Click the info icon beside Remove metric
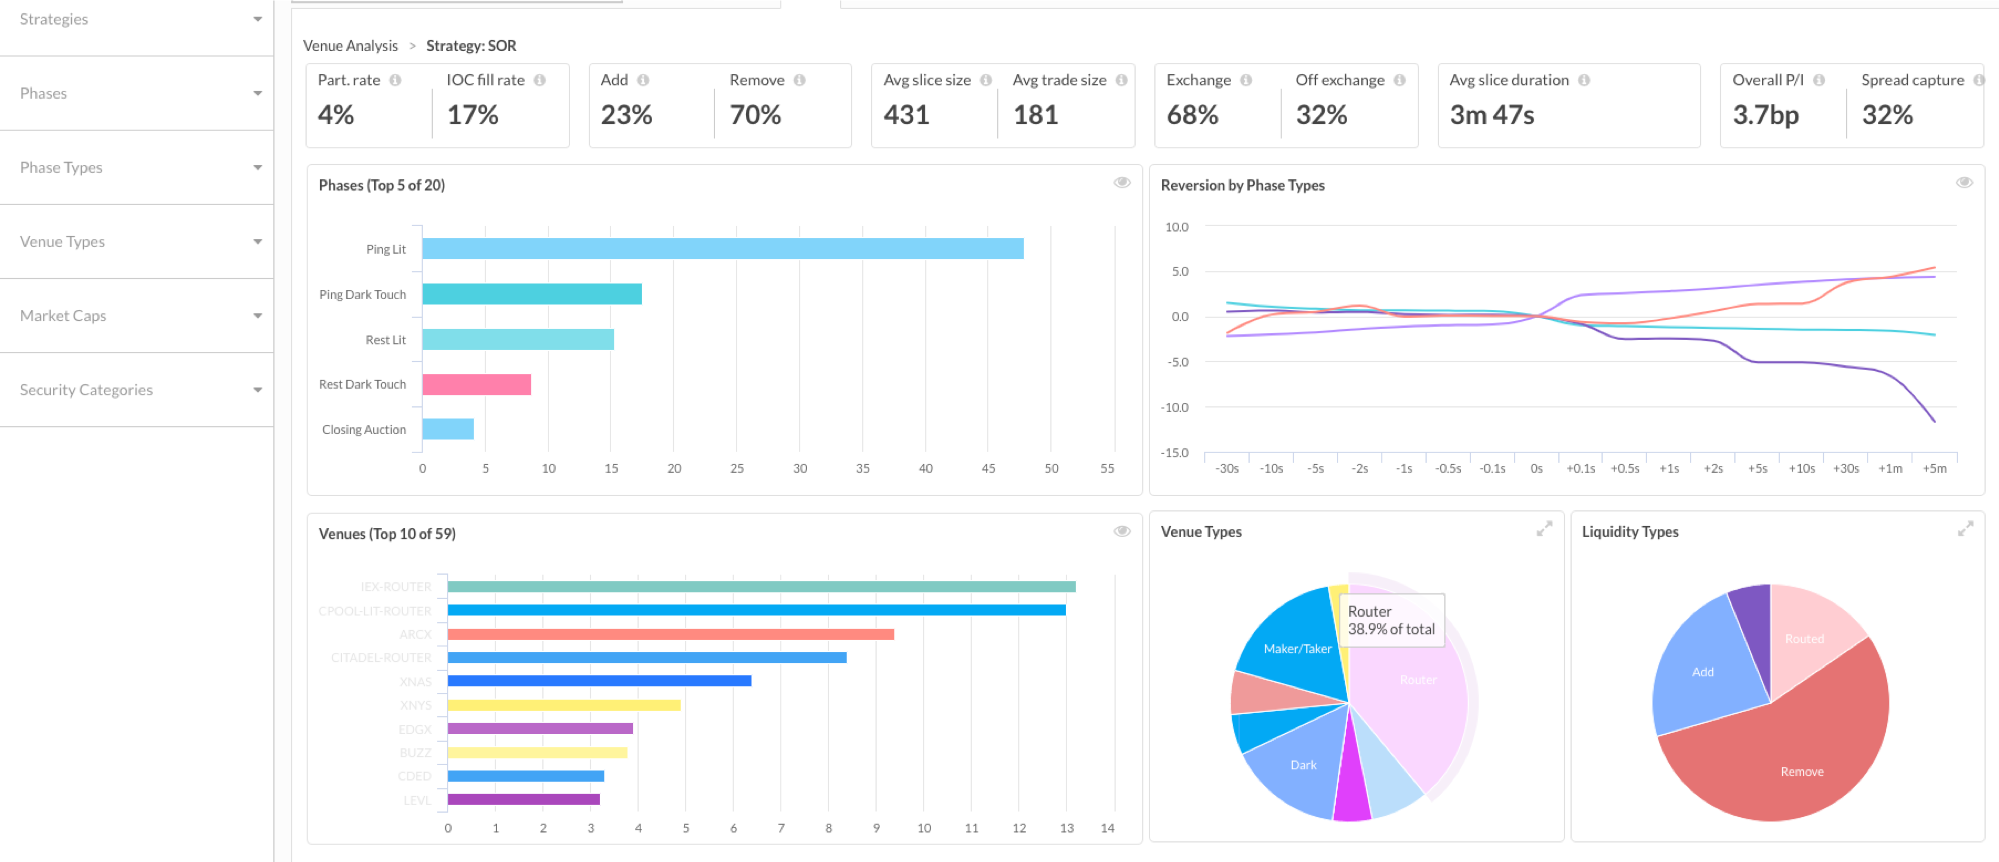Image resolution: width=1999 pixels, height=862 pixels. pyautogui.click(x=799, y=80)
